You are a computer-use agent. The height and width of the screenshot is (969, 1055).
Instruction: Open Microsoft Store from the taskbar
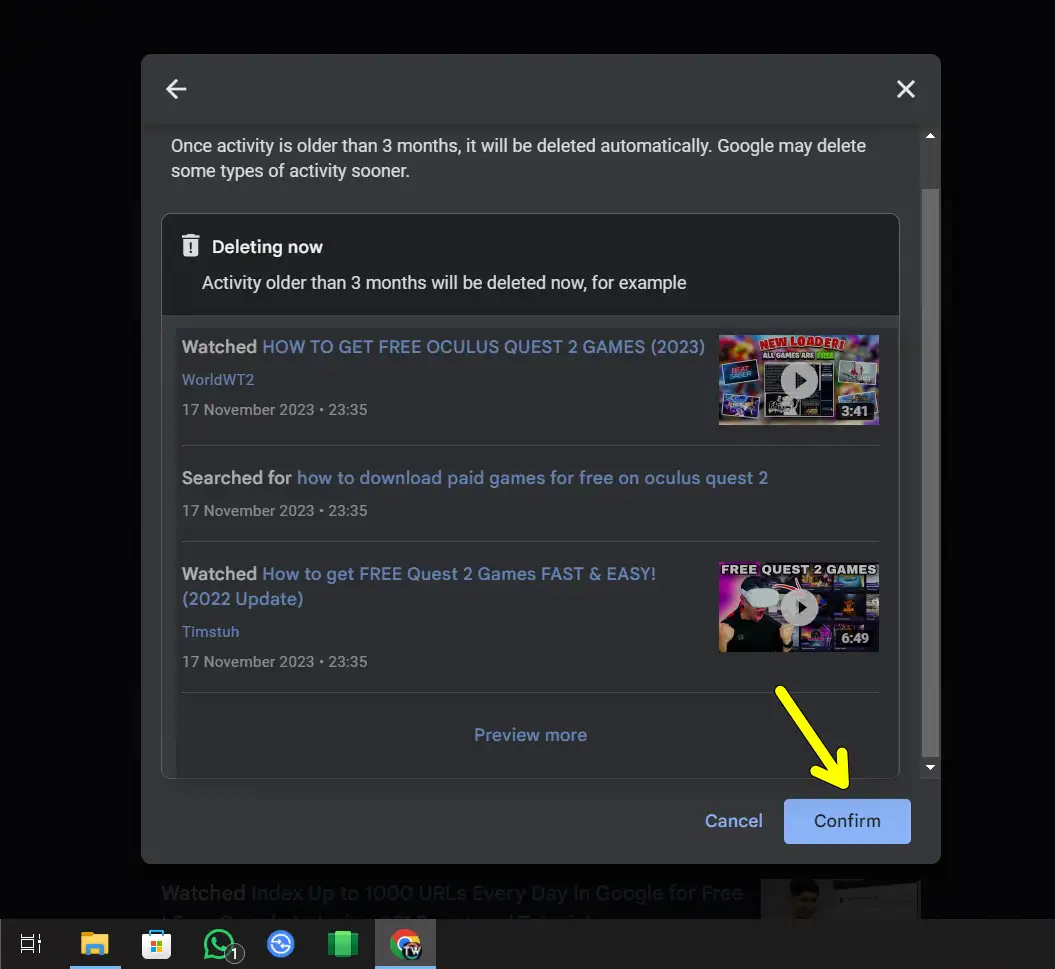pyautogui.click(x=157, y=943)
